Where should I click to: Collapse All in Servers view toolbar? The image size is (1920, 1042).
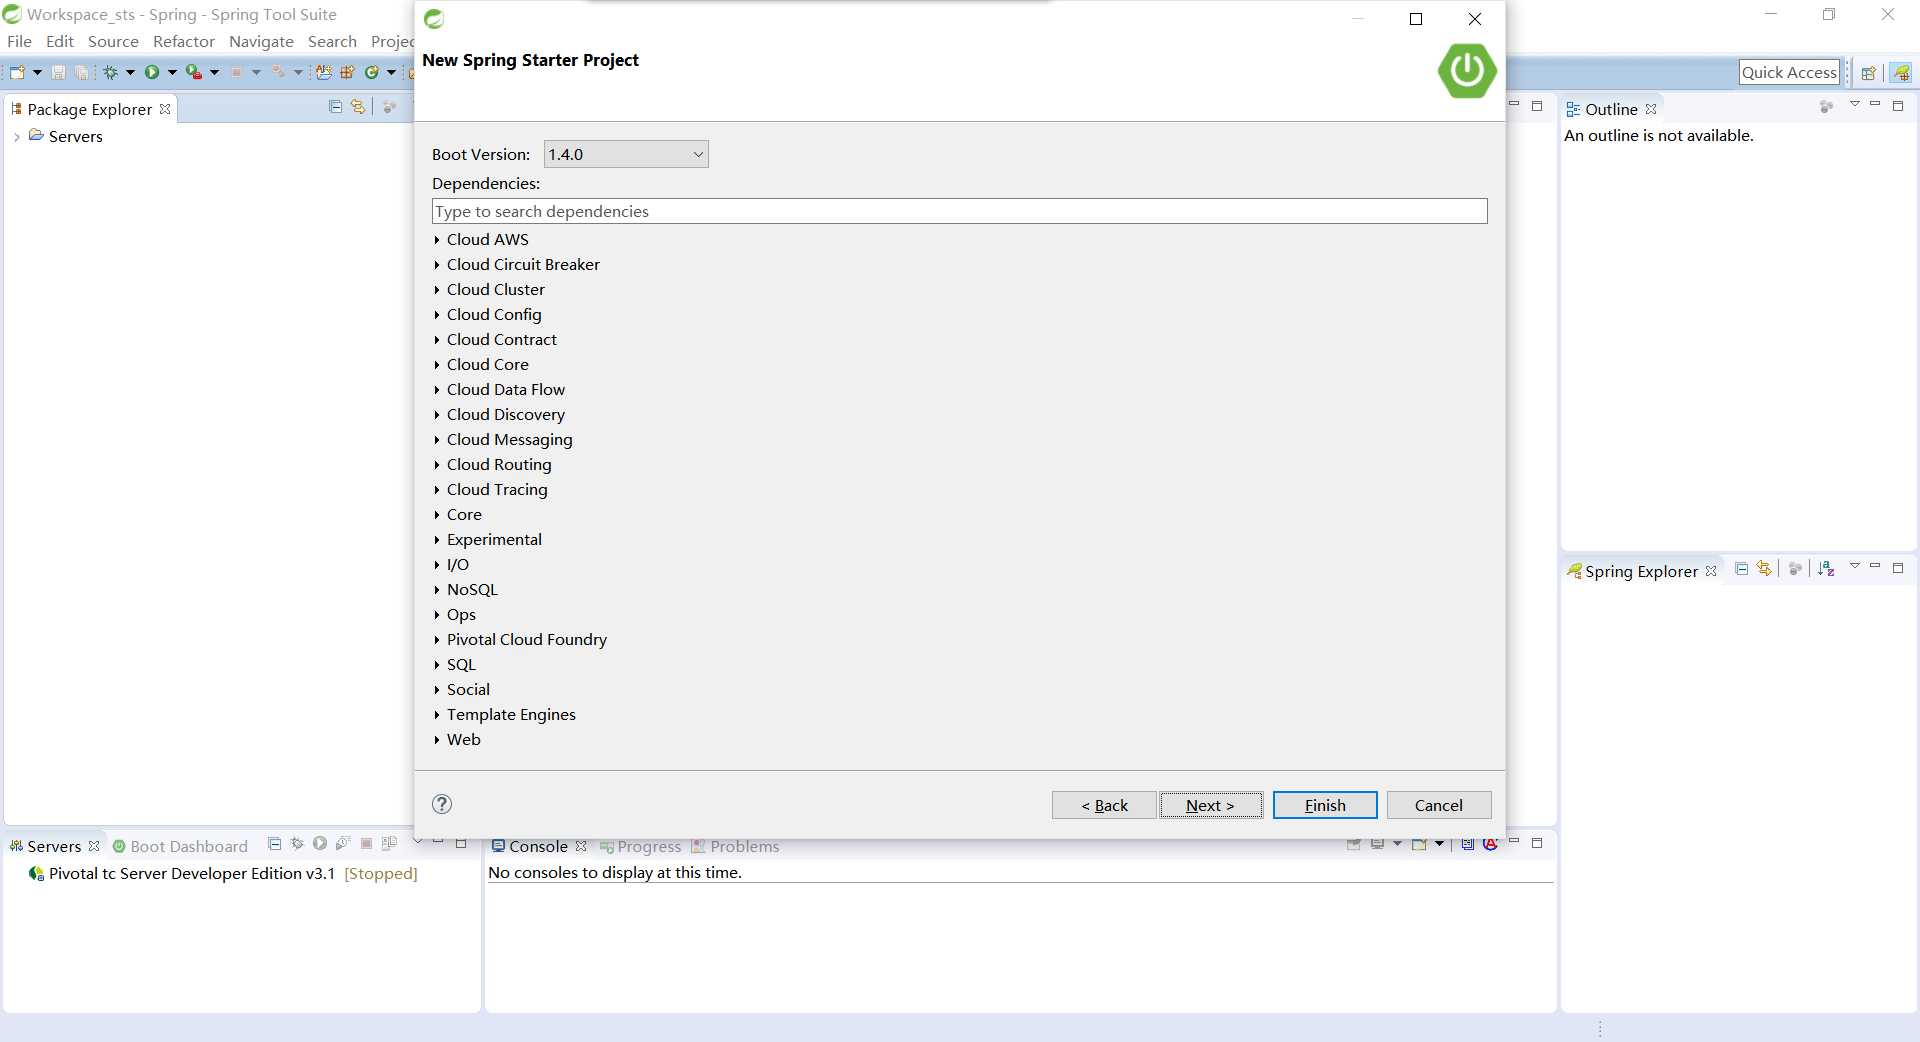pos(274,843)
